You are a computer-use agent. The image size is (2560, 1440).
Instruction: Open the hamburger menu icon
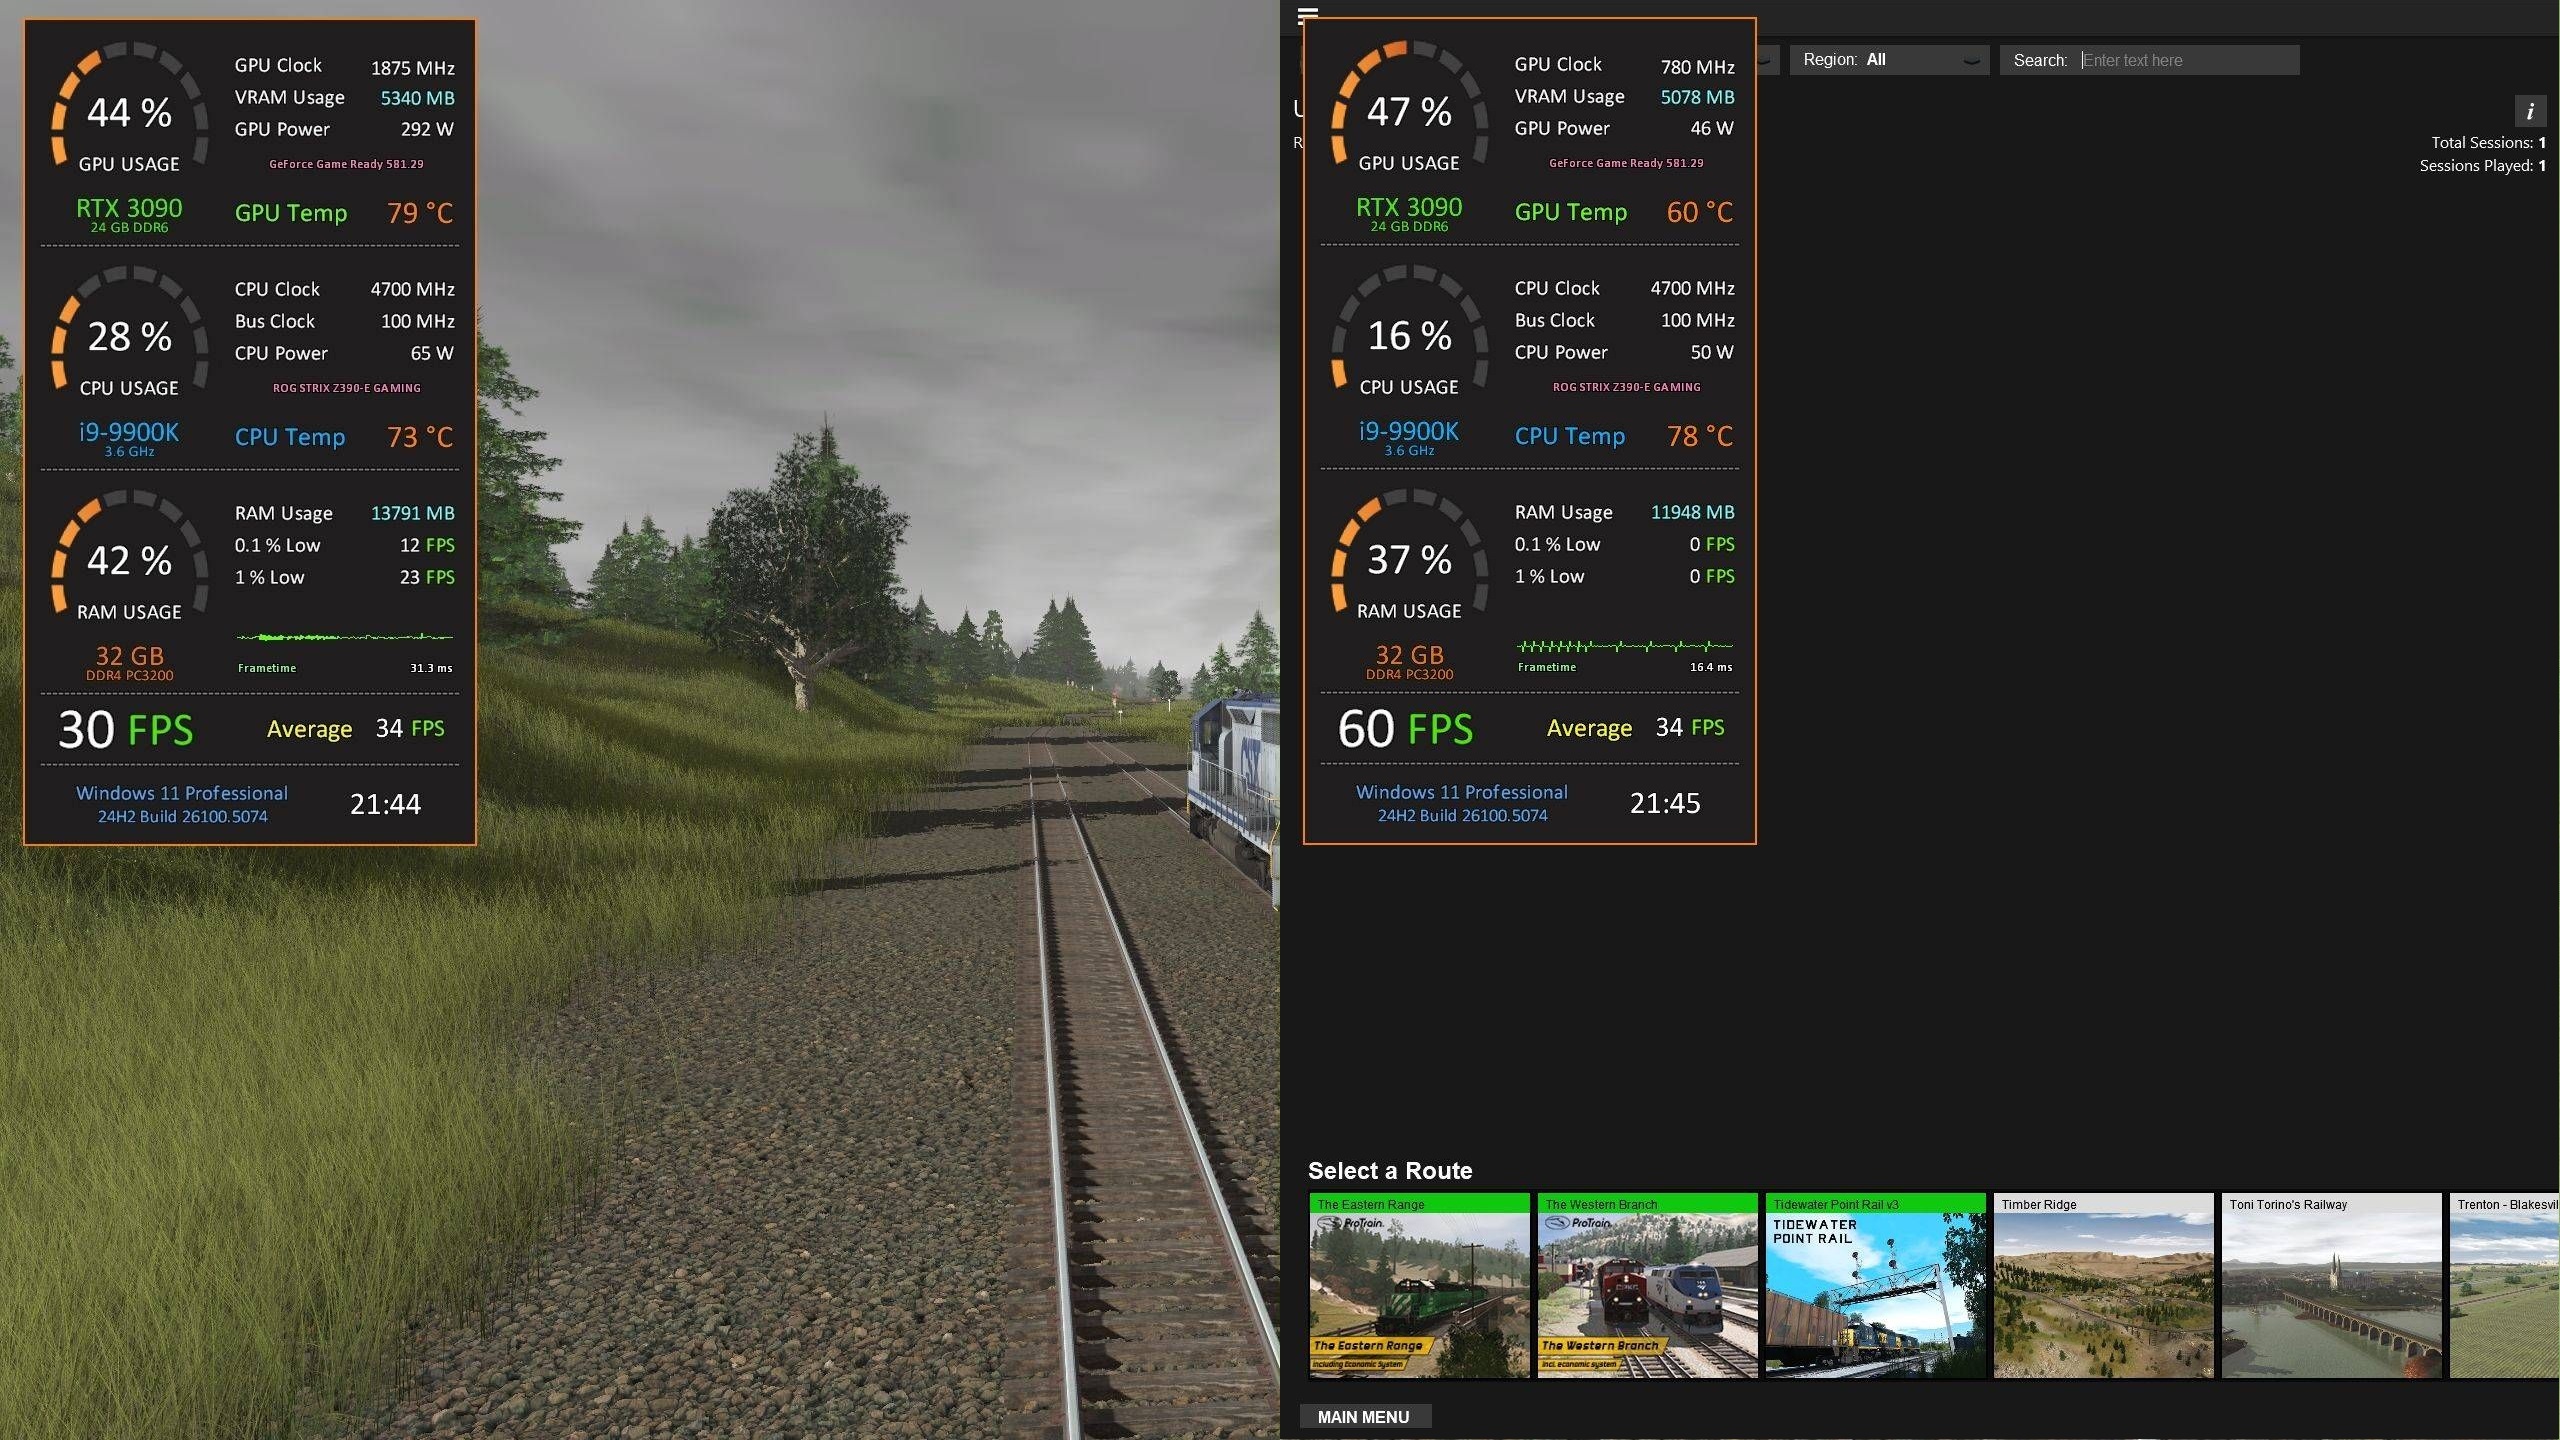(1307, 14)
